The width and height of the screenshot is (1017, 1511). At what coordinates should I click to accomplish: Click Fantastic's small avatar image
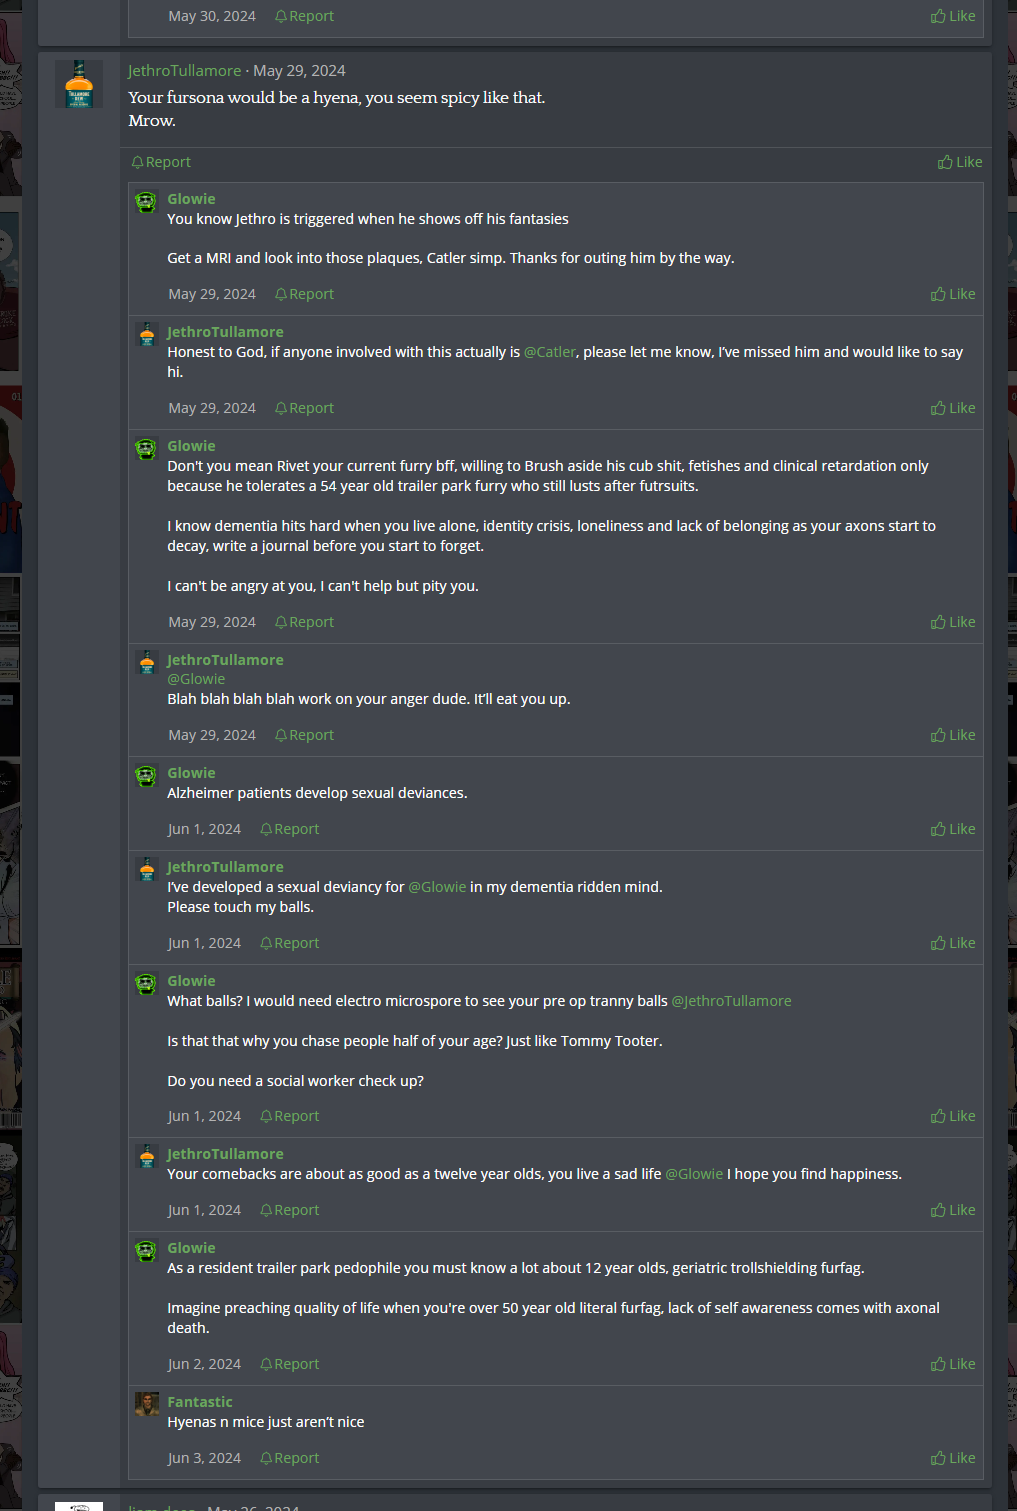pyautogui.click(x=147, y=1404)
